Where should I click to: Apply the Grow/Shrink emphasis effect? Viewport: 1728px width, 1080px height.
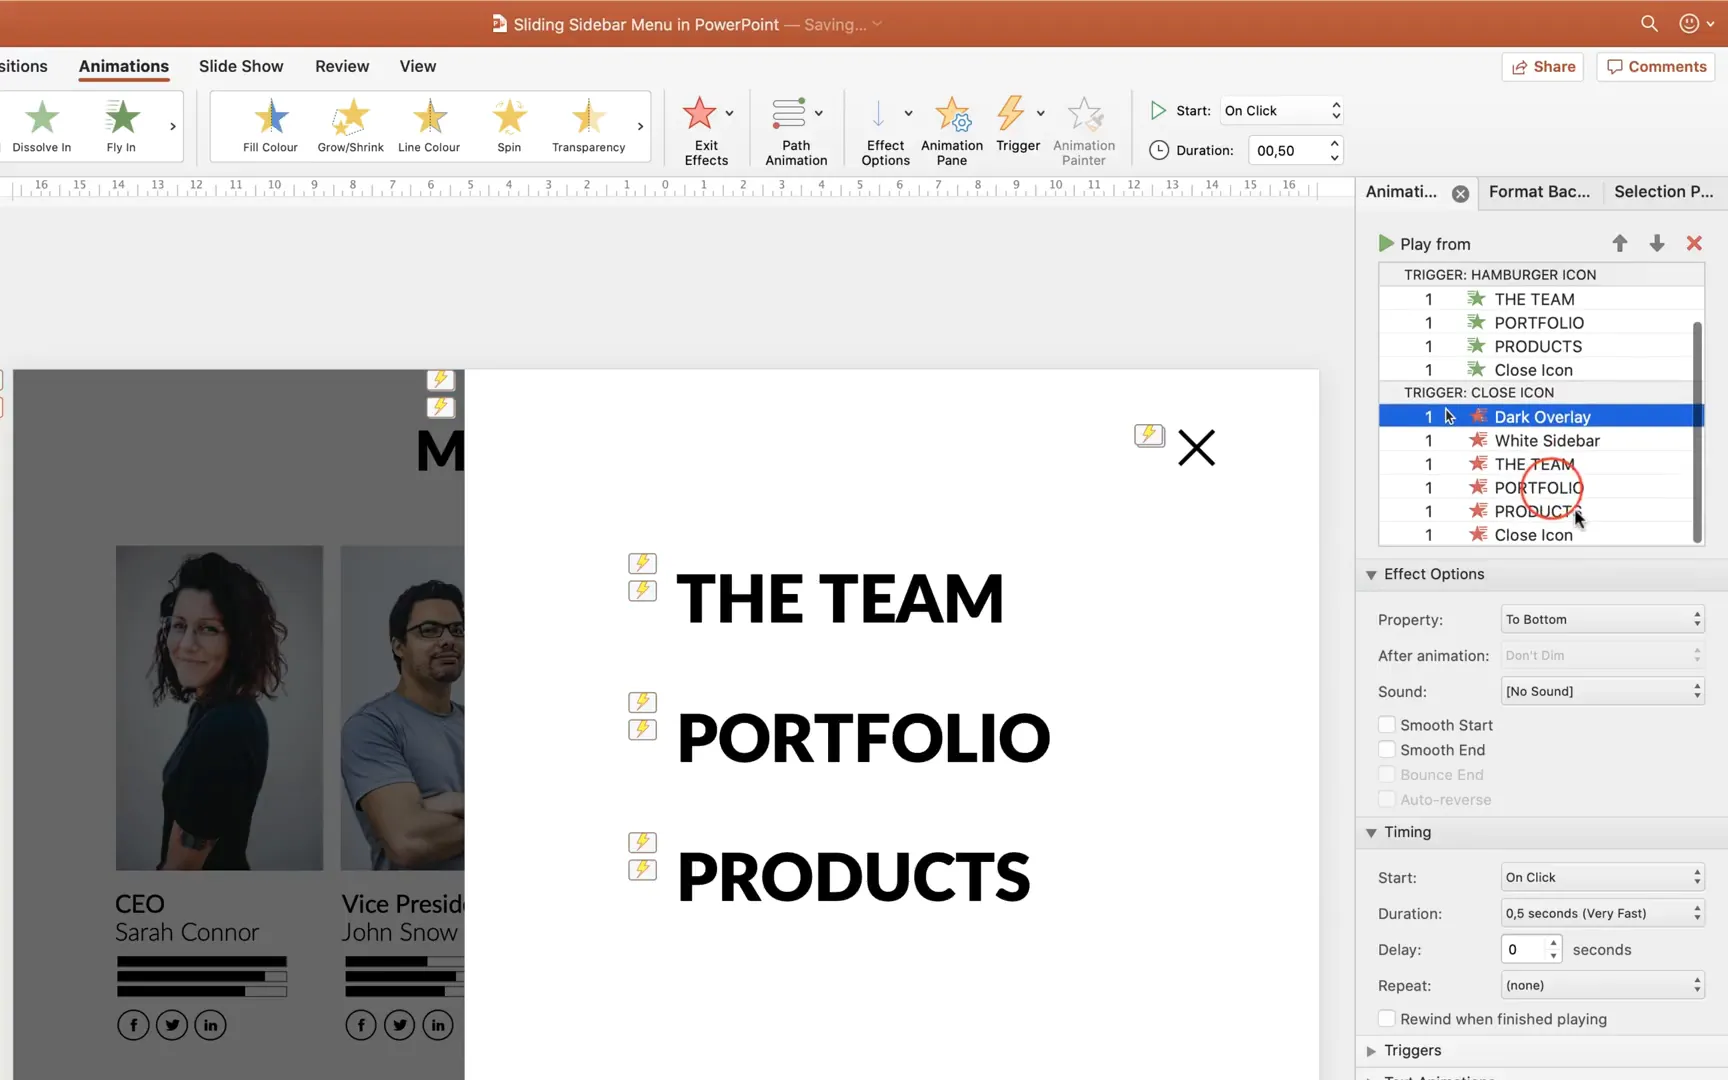(350, 126)
